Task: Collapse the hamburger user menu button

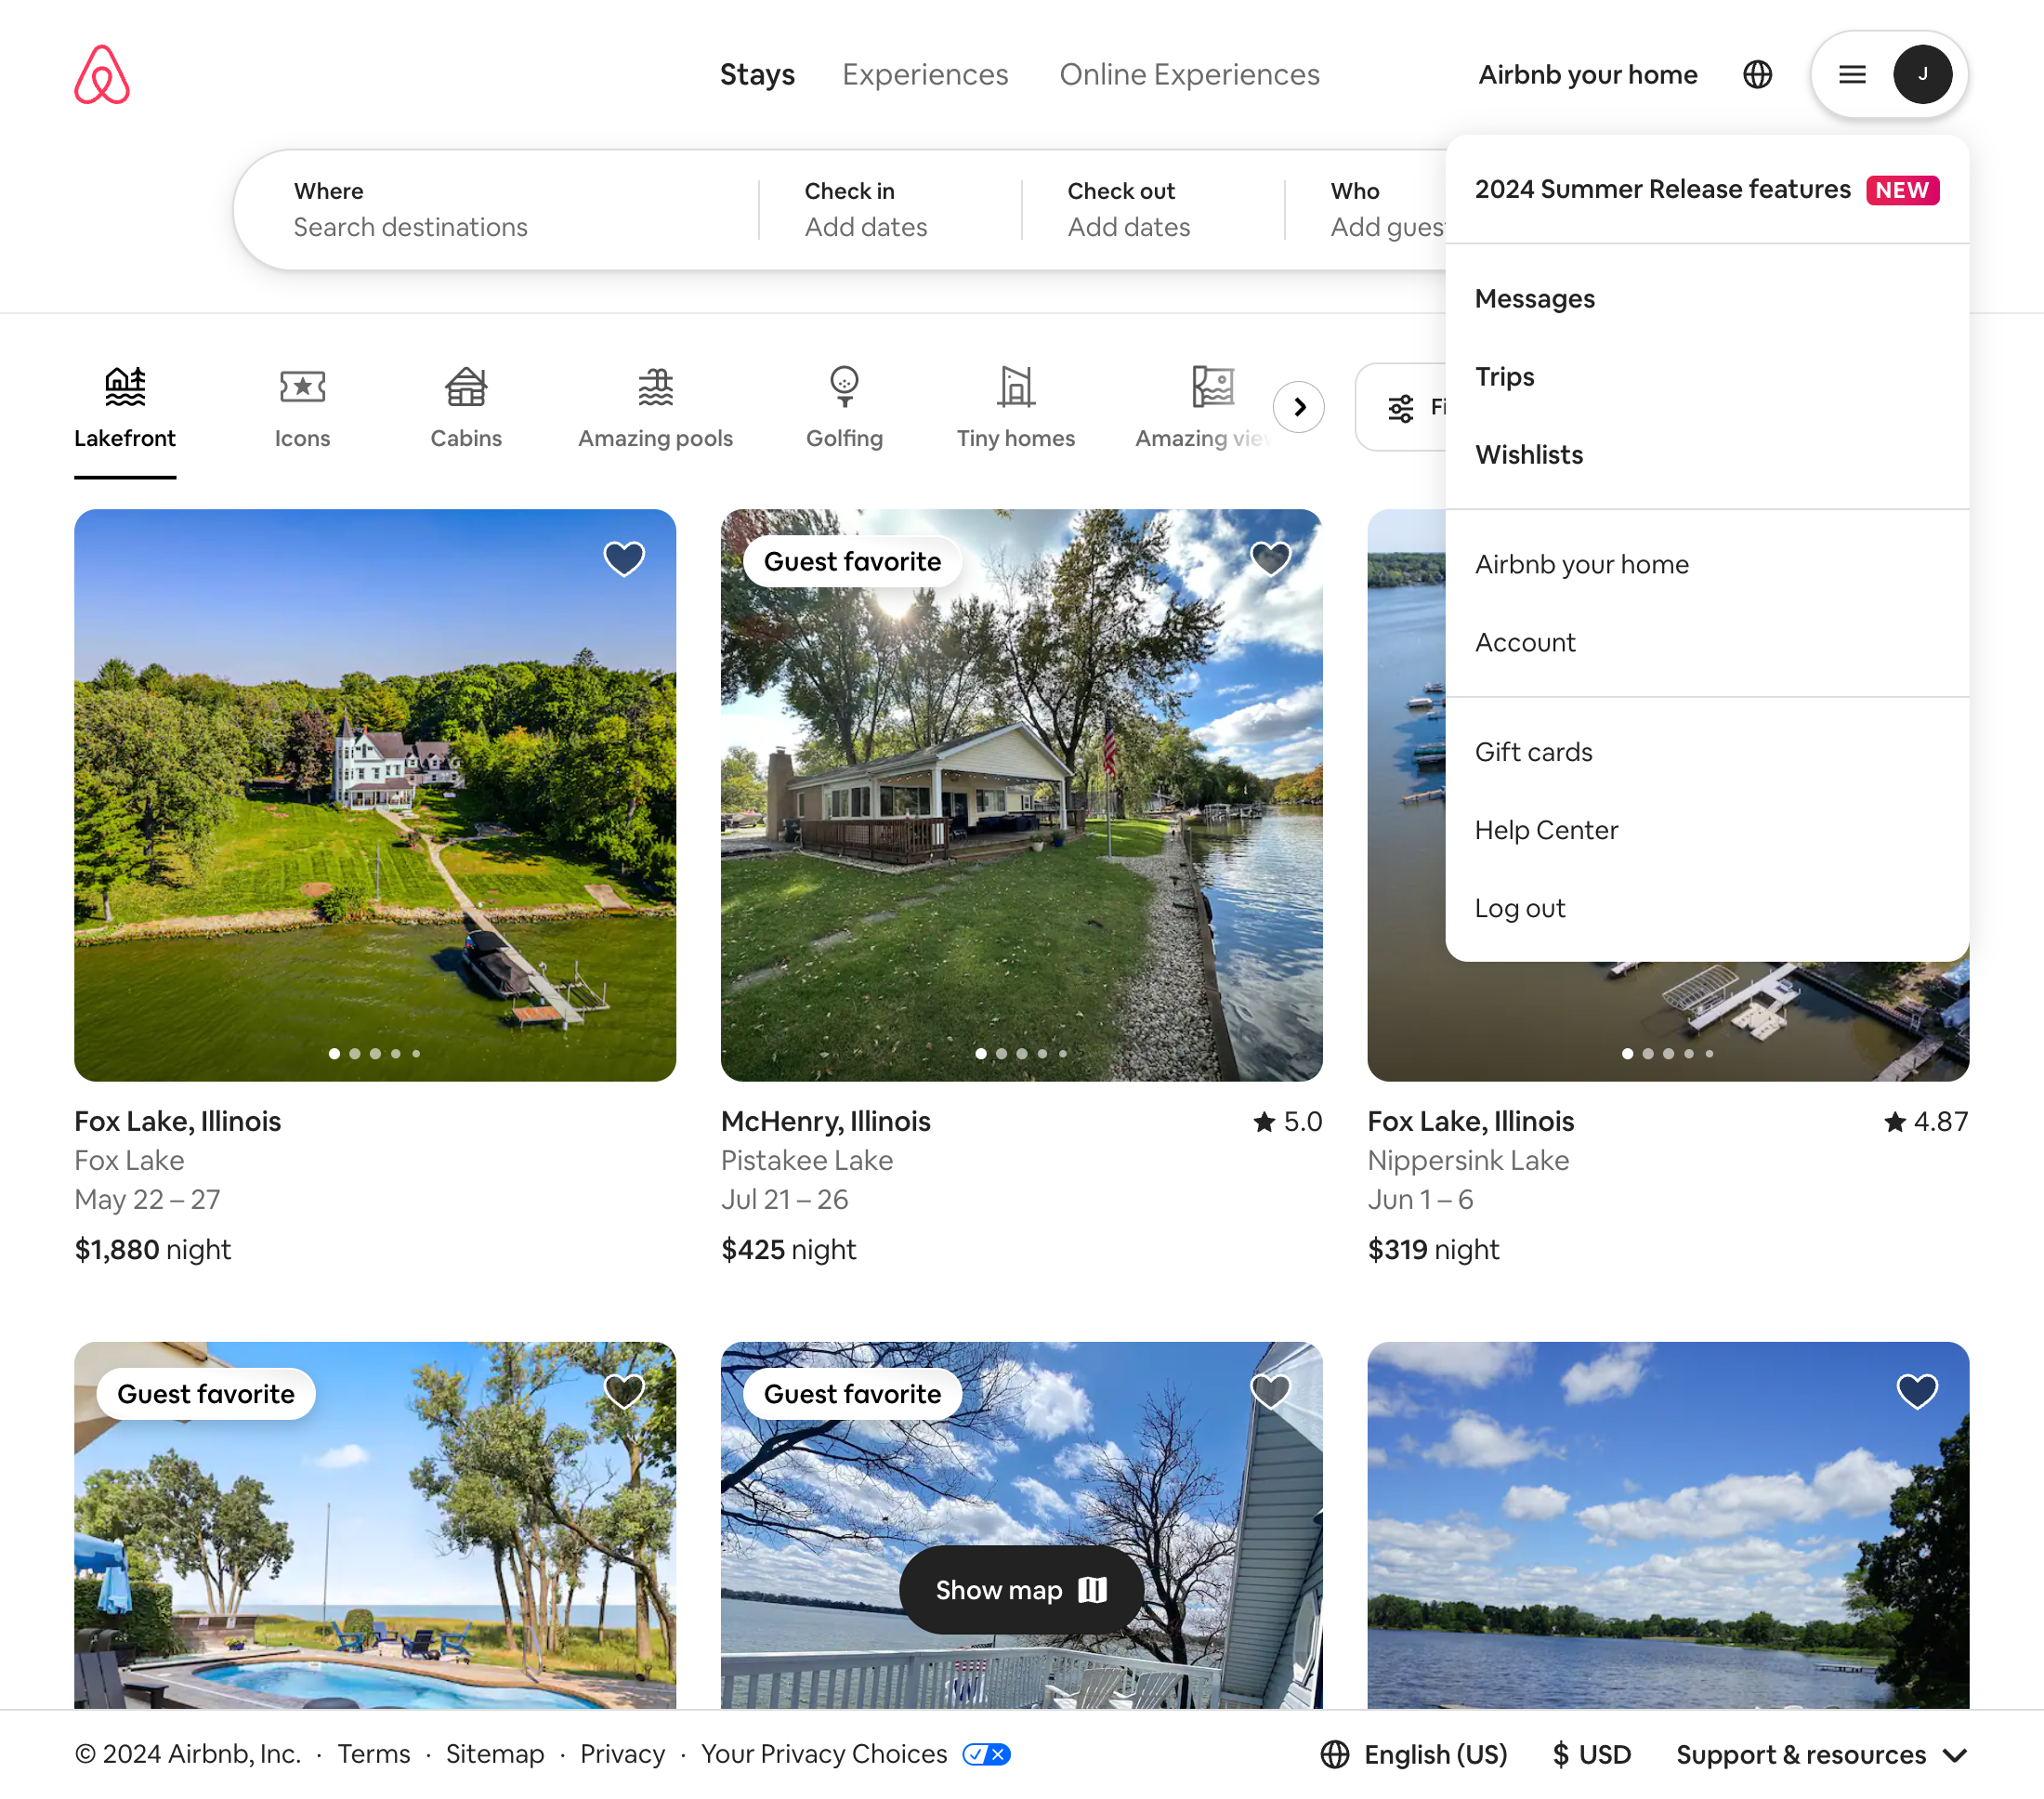Action: tap(1852, 75)
